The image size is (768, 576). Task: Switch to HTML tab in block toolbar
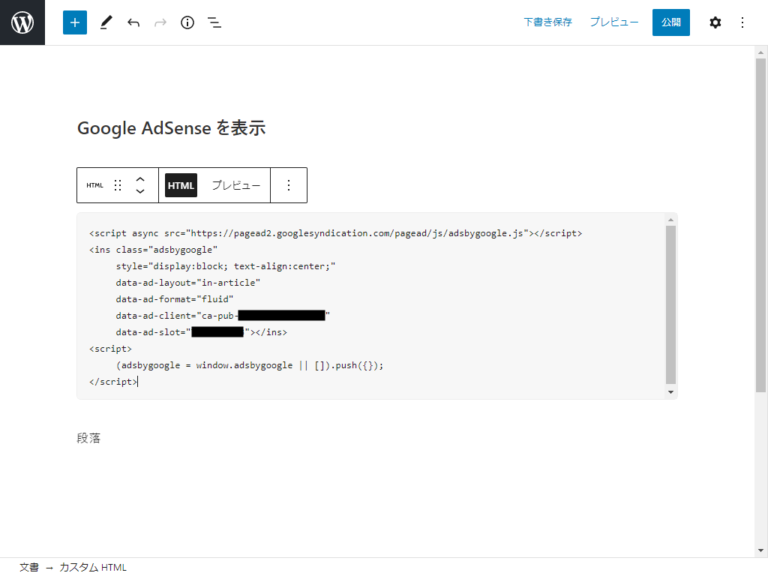pyautogui.click(x=181, y=185)
